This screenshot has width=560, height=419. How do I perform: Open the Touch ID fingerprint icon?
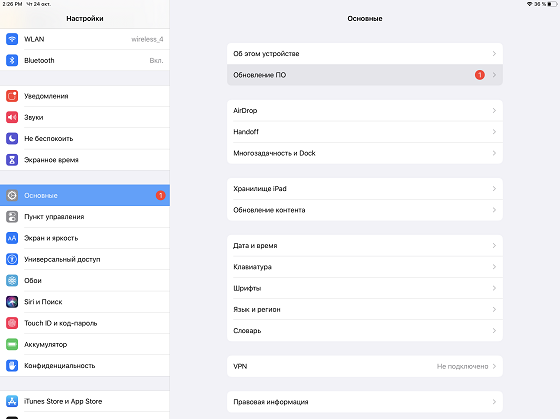[x=12, y=323]
